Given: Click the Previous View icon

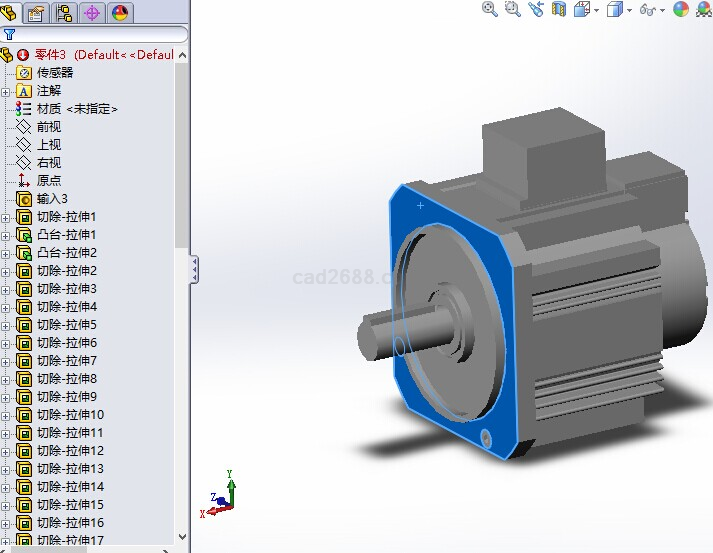Looking at the screenshot, I should tap(536, 9).
